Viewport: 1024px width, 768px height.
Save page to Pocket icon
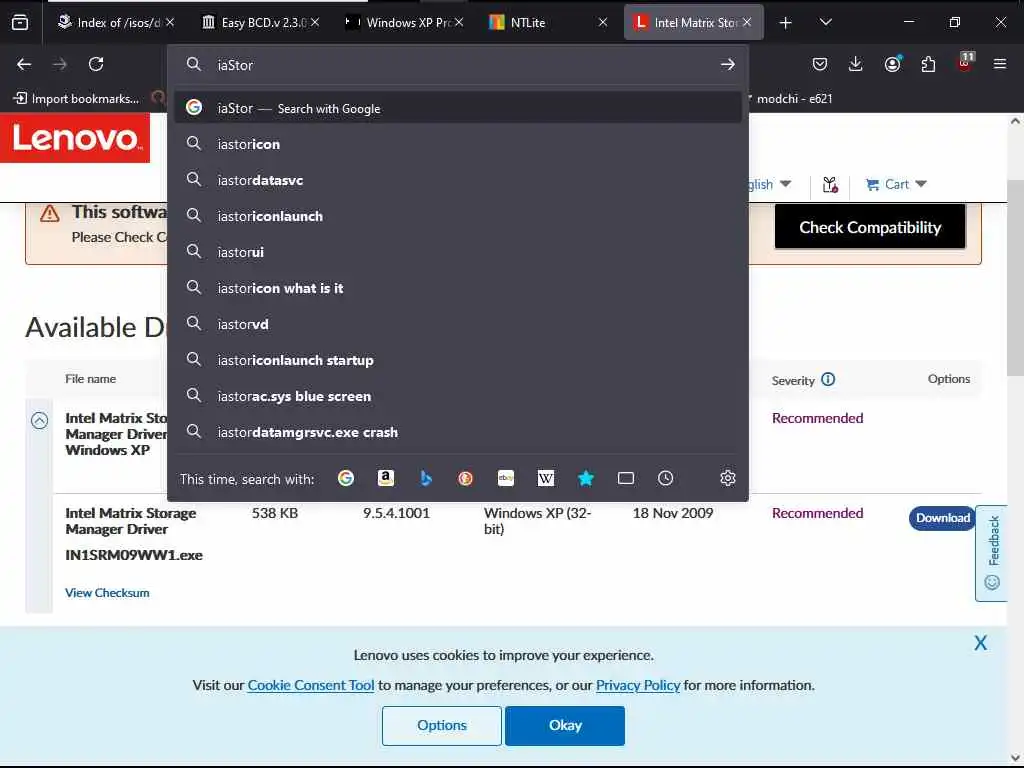820,64
